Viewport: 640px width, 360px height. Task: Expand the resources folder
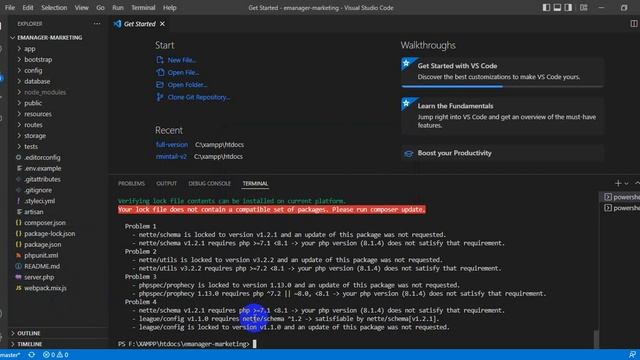[38, 114]
